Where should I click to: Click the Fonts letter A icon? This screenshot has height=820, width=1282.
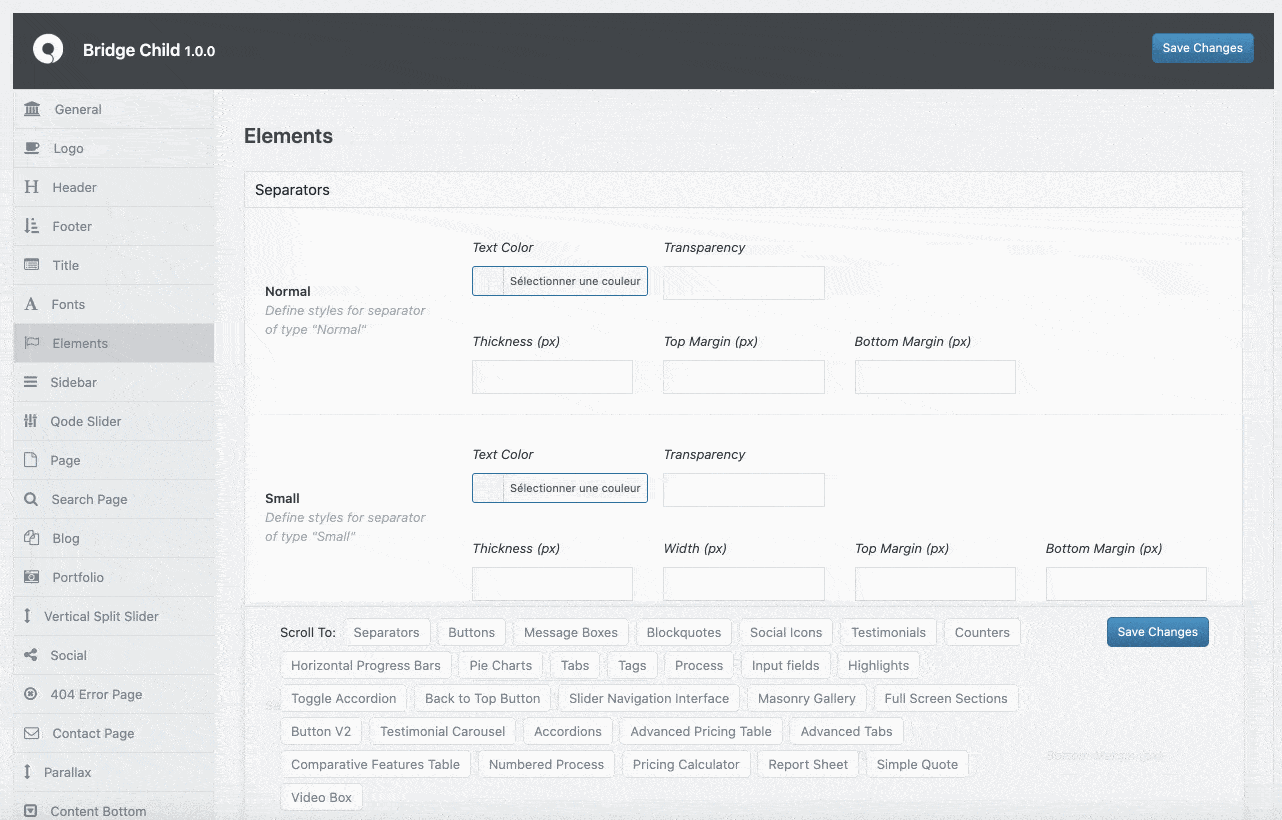point(32,304)
